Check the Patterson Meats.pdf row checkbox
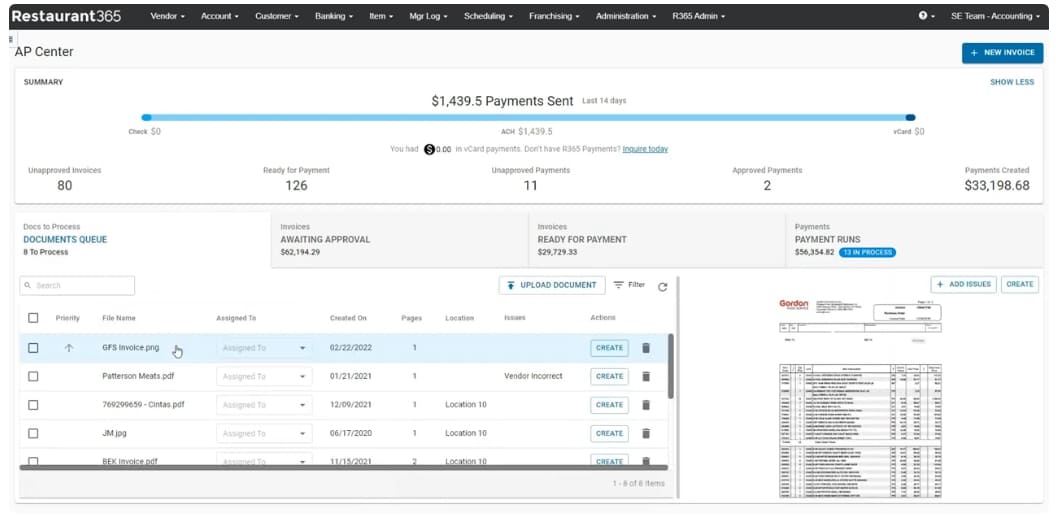 [33, 376]
